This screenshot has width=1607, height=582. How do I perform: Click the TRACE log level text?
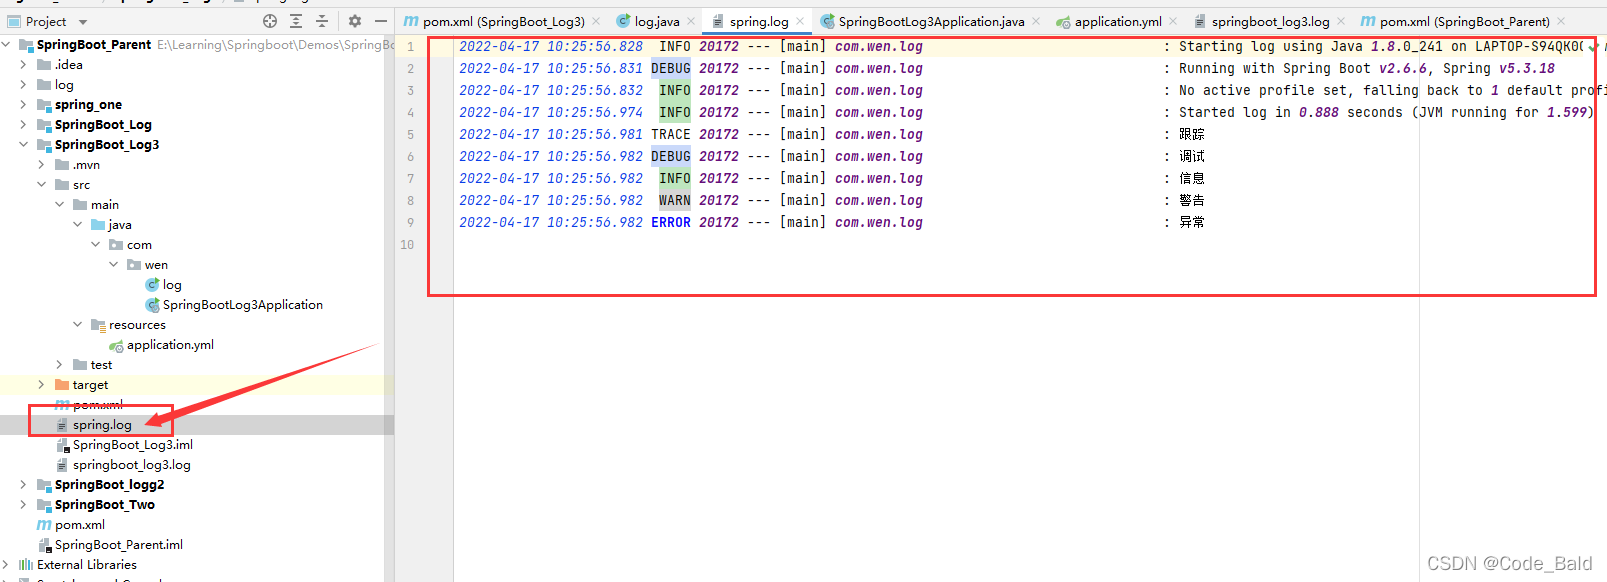click(x=671, y=134)
